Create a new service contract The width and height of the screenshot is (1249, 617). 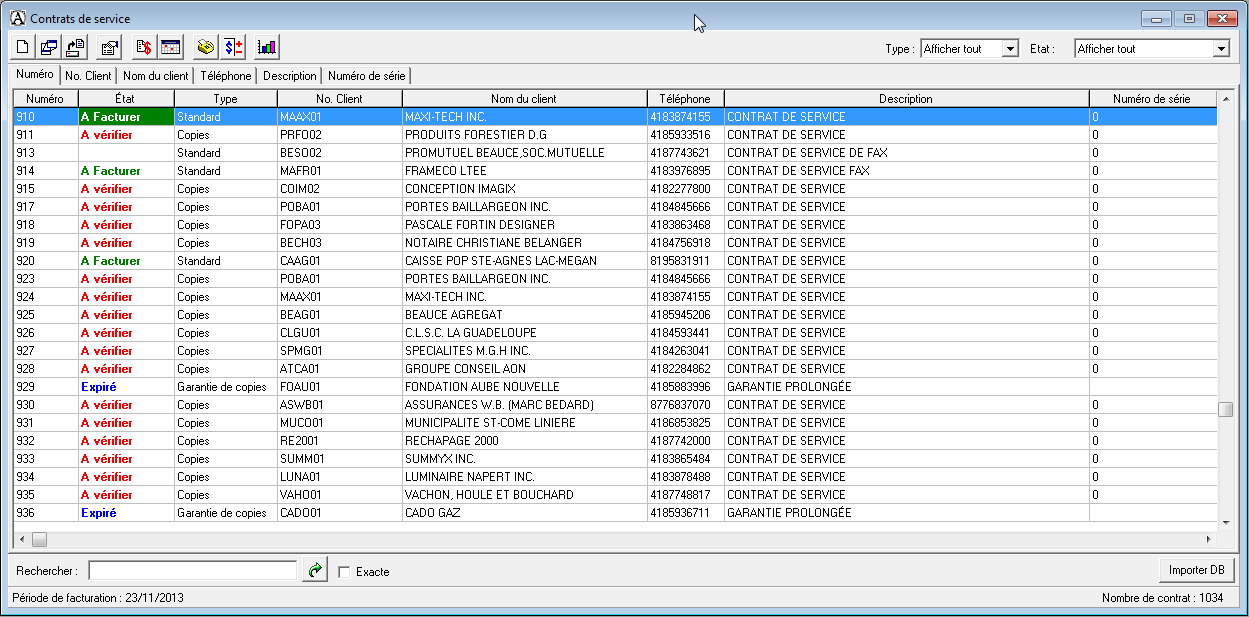pos(22,47)
